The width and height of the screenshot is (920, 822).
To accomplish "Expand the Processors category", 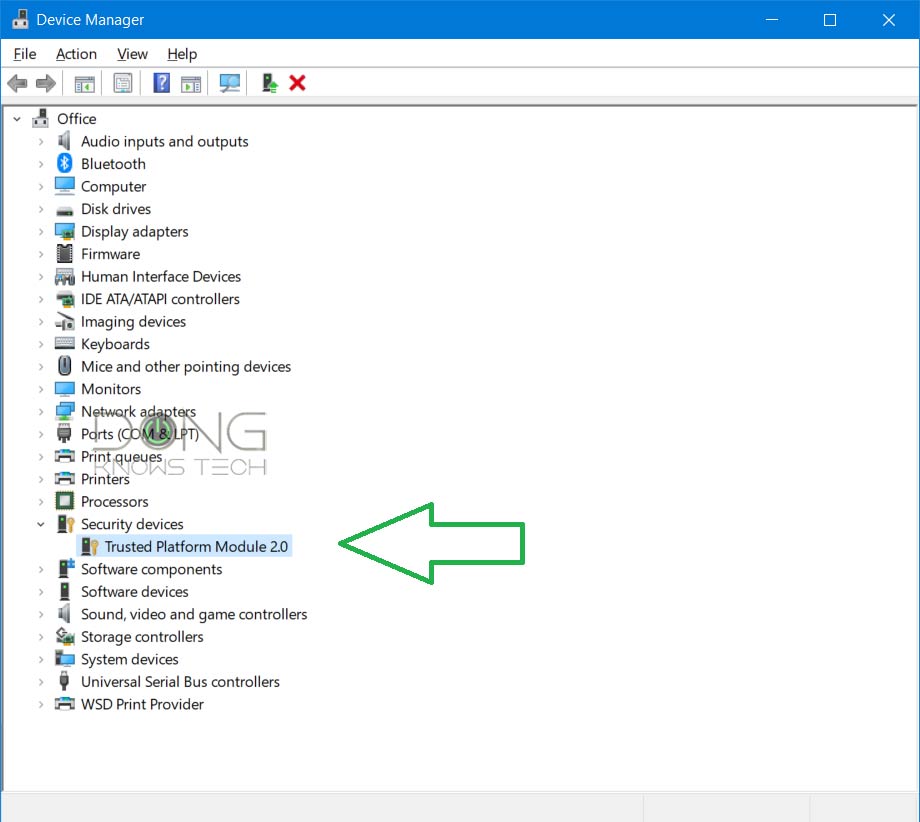I will coord(40,502).
